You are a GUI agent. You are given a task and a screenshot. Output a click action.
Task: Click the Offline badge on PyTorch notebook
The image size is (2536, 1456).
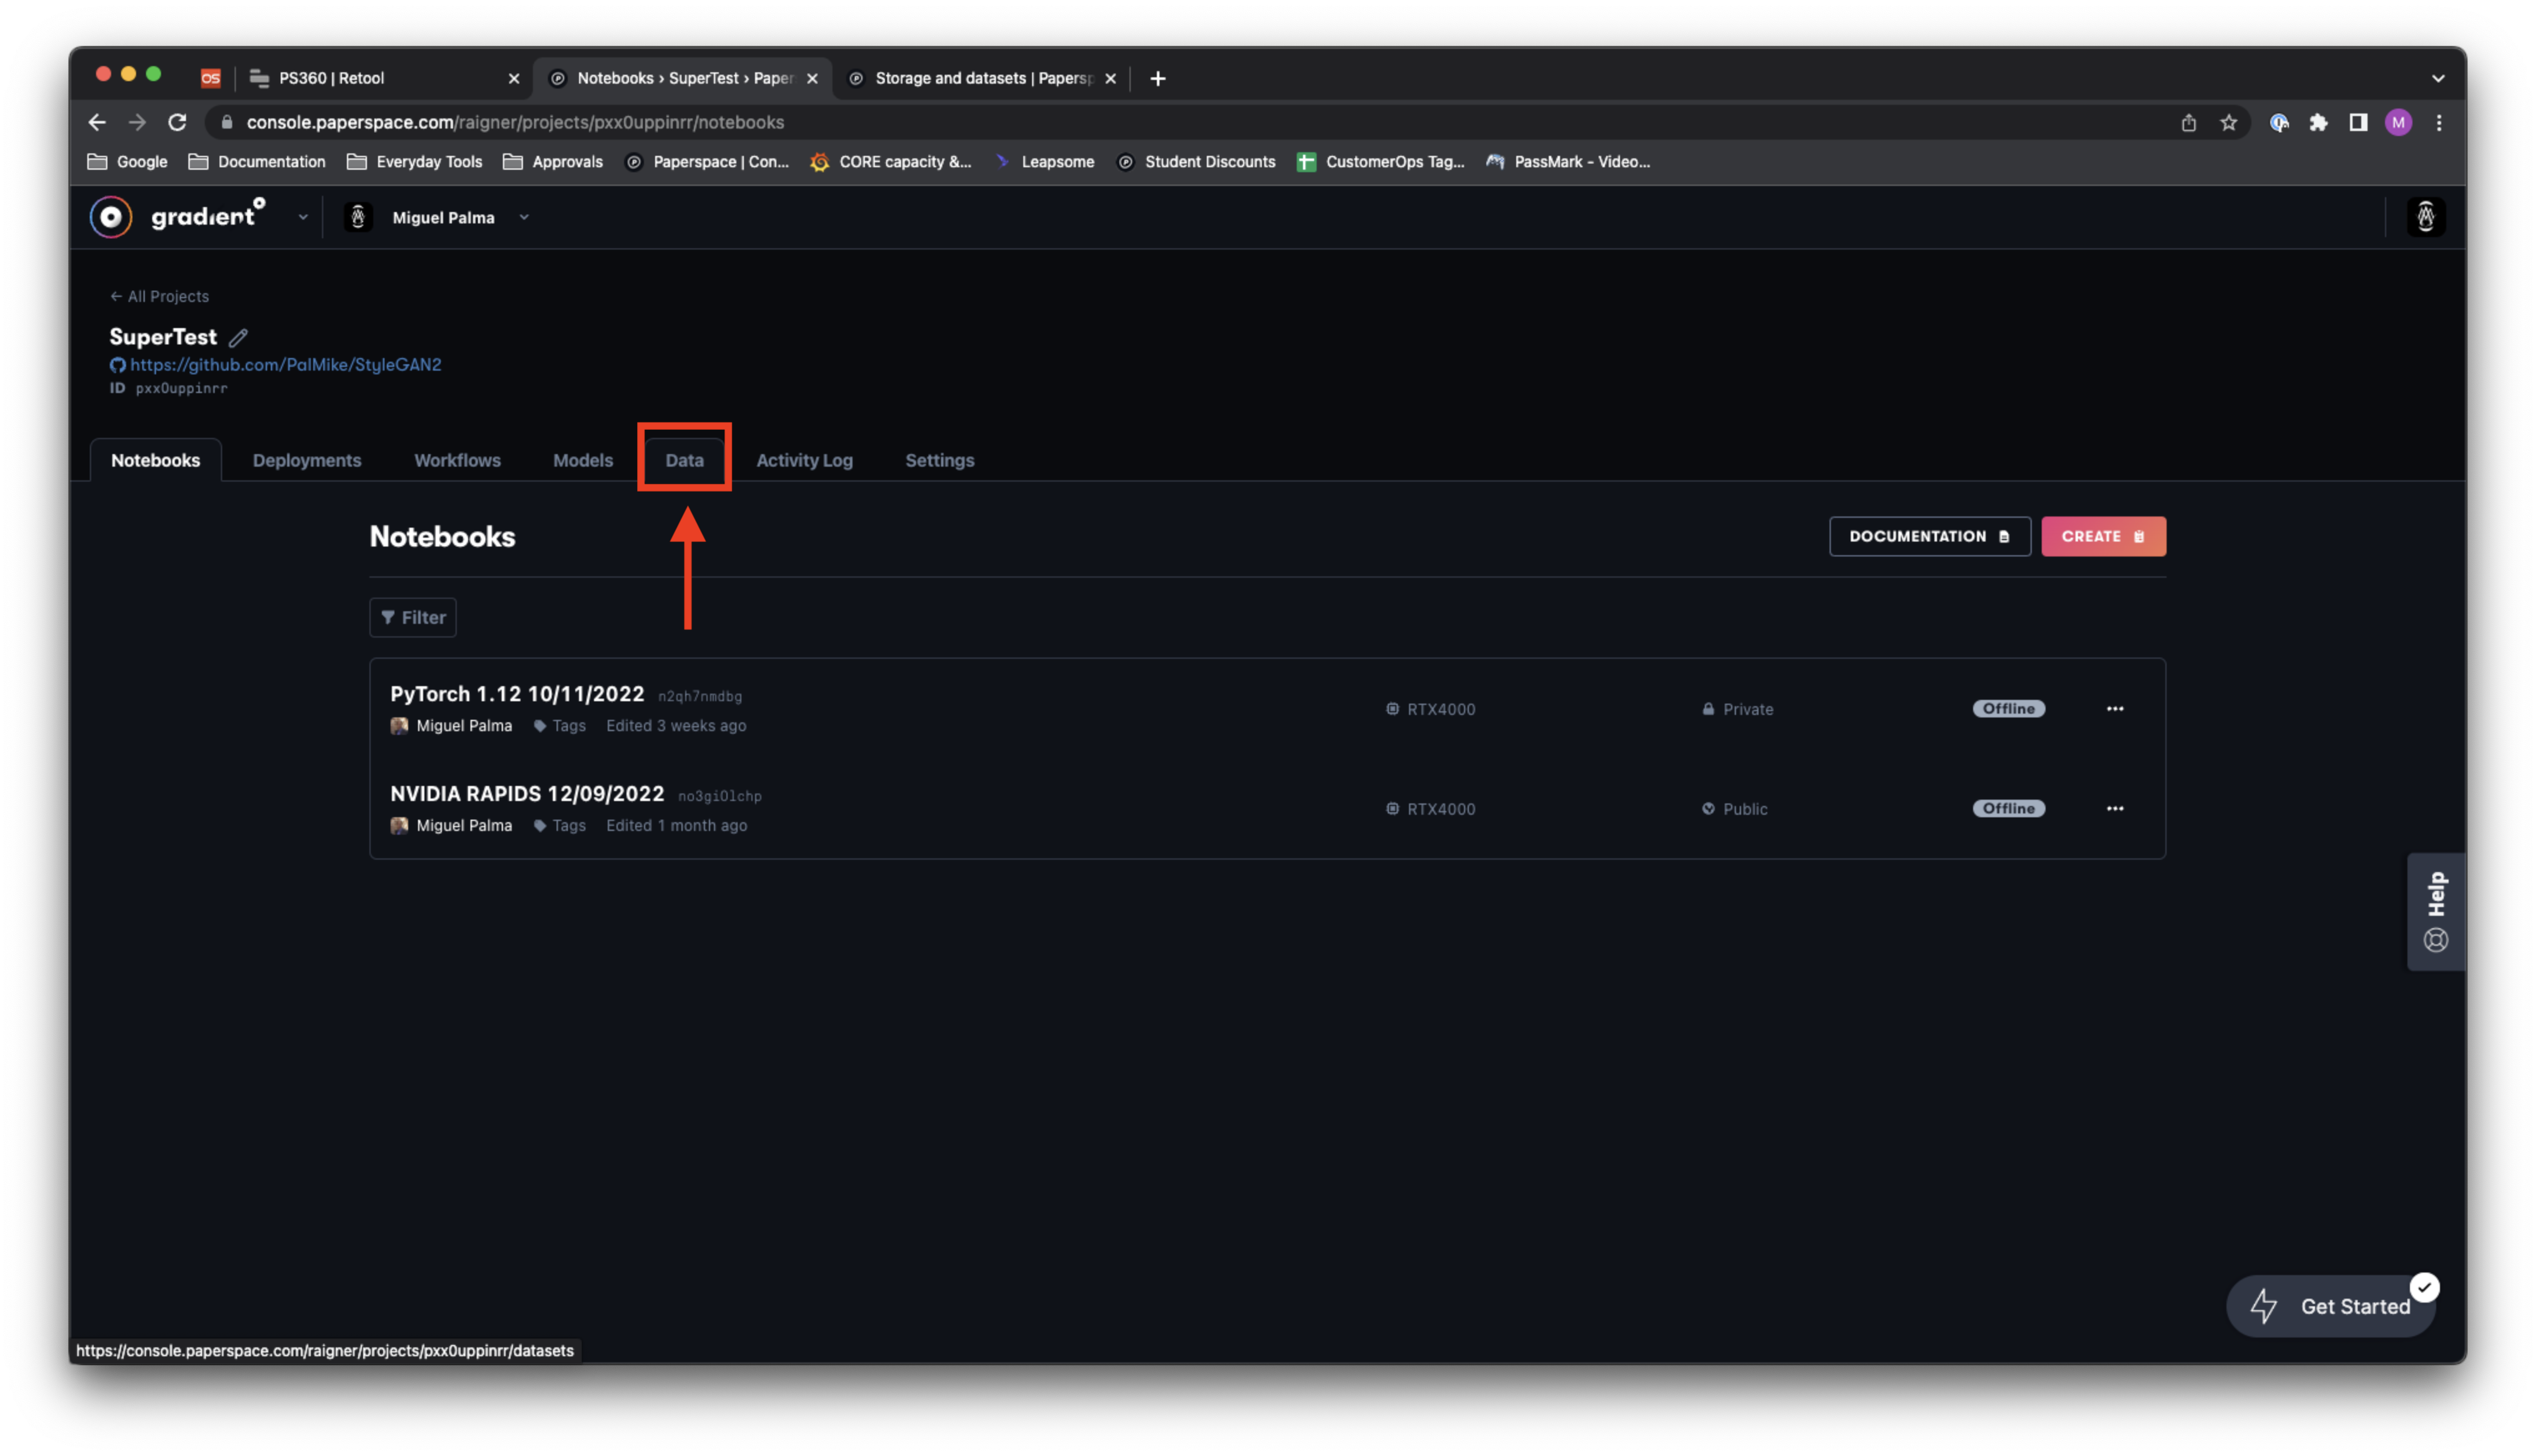coord(2008,709)
